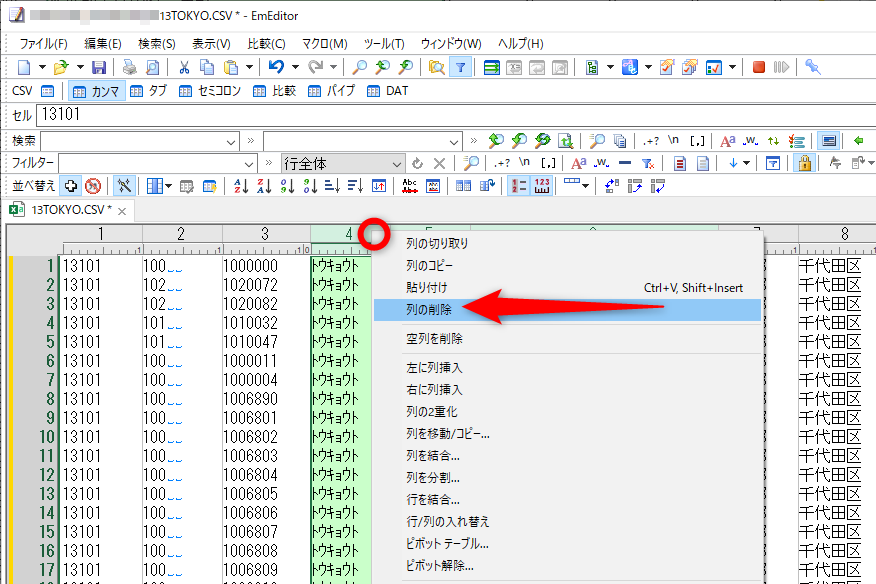Click the refresh filter icon
This screenshot has height=584, width=876.
417,164
